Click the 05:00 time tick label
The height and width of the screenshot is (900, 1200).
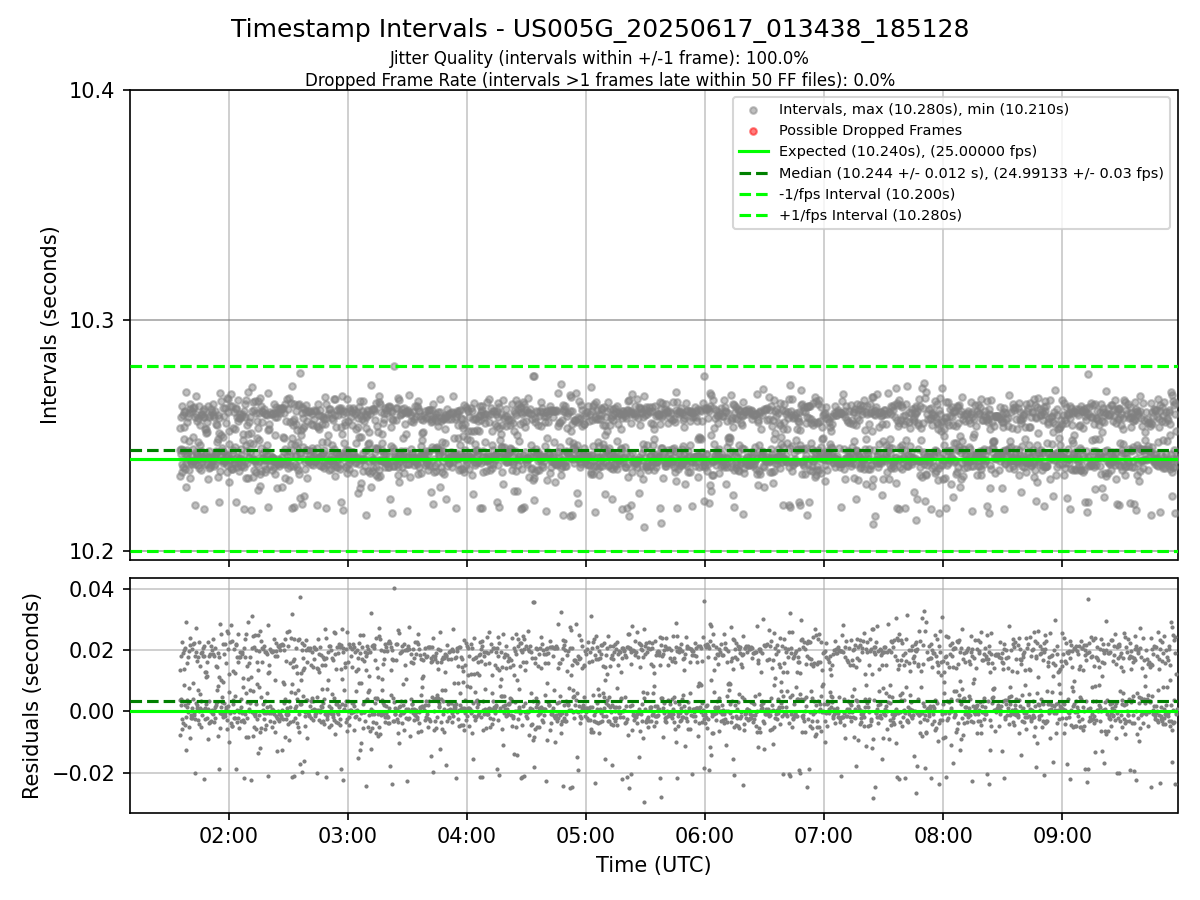(586, 834)
